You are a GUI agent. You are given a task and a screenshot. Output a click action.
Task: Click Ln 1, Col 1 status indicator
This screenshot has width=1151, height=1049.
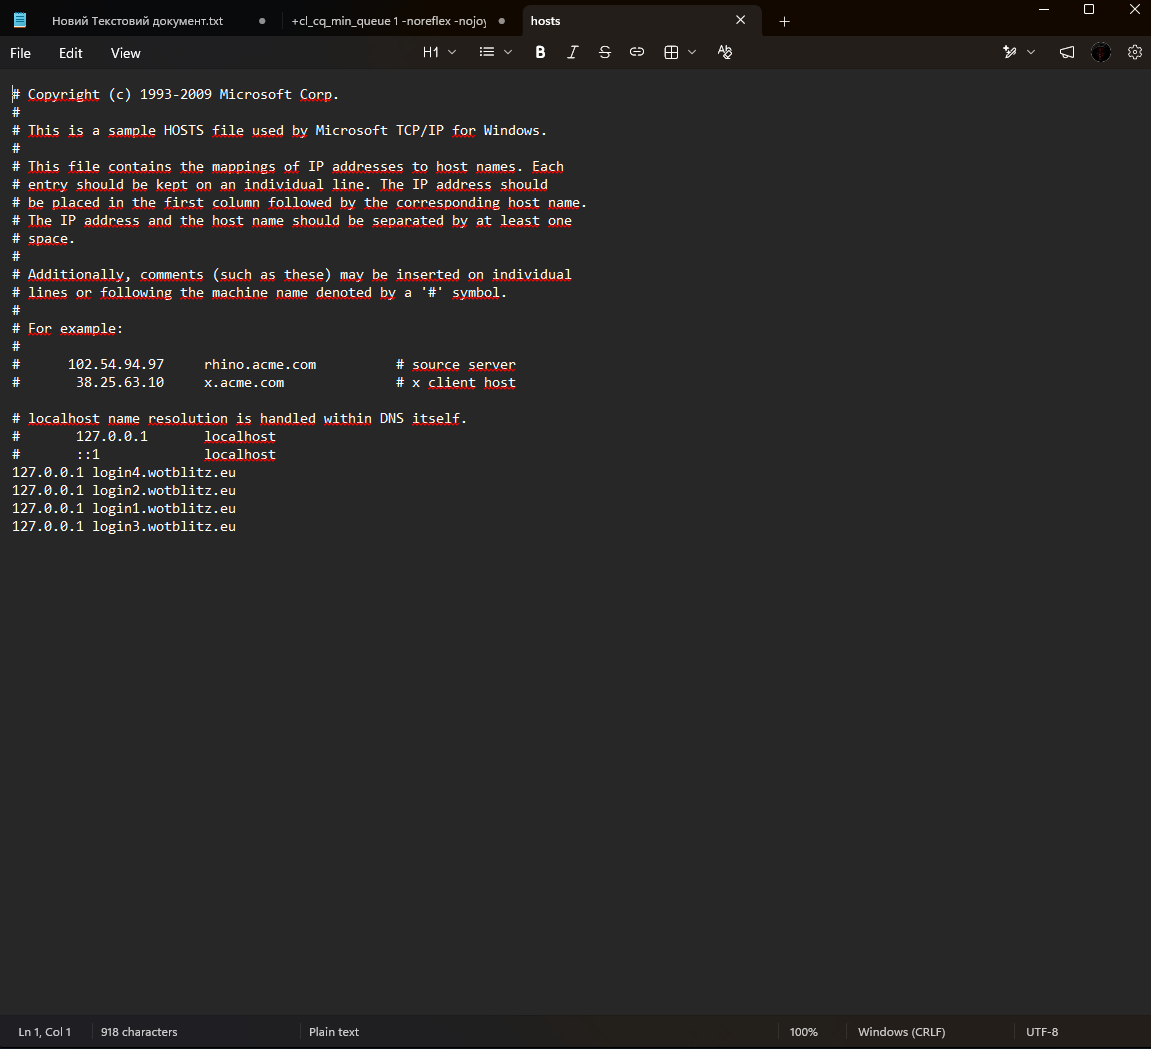coord(45,1031)
